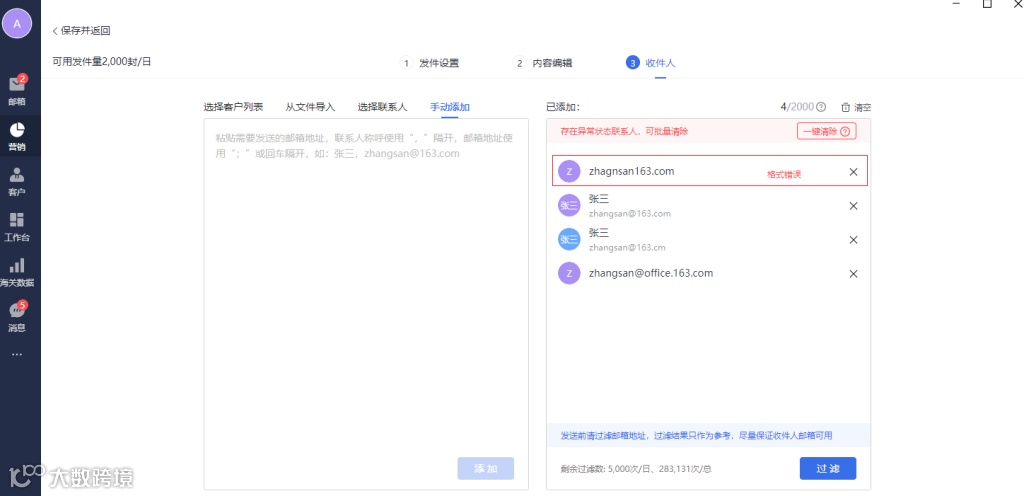Remove 张三 zhangsan@163.com recipient with X
Image resolution: width=1024 pixels, height=496 pixels.
point(853,206)
